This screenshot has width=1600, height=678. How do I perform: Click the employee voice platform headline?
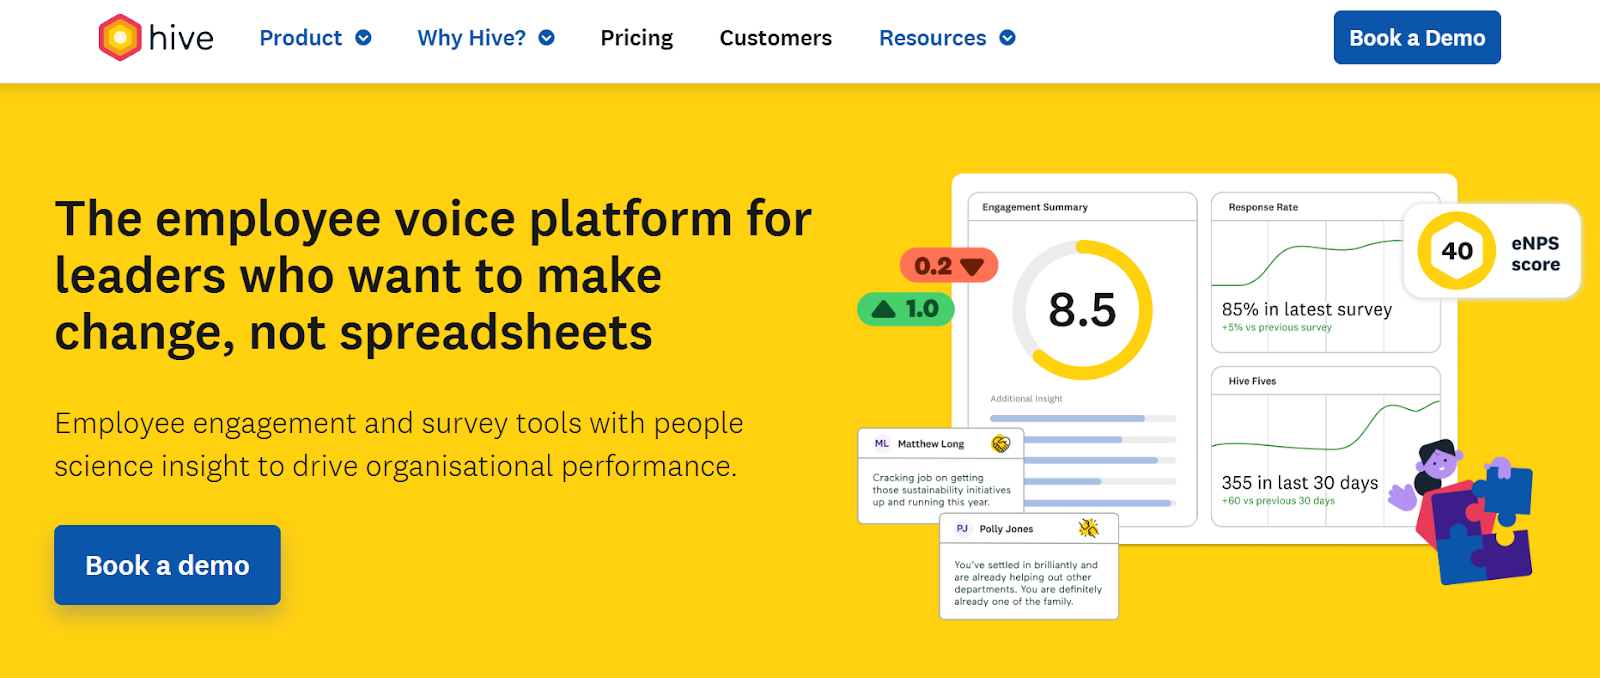[433, 276]
